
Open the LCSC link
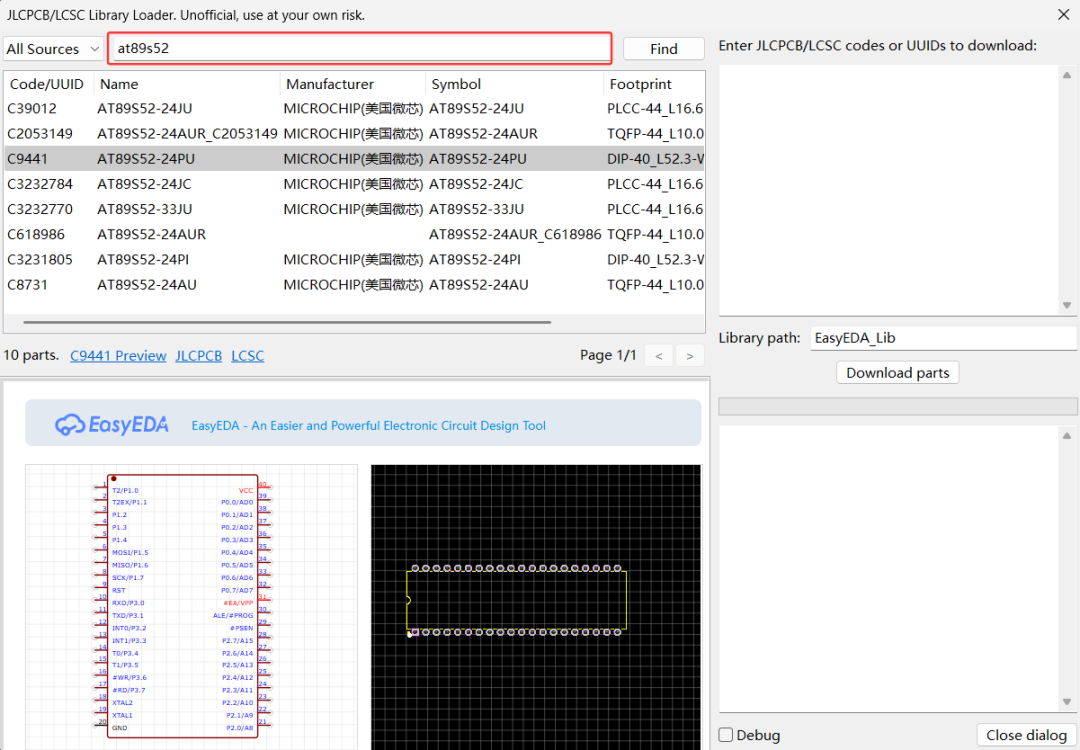pos(247,356)
